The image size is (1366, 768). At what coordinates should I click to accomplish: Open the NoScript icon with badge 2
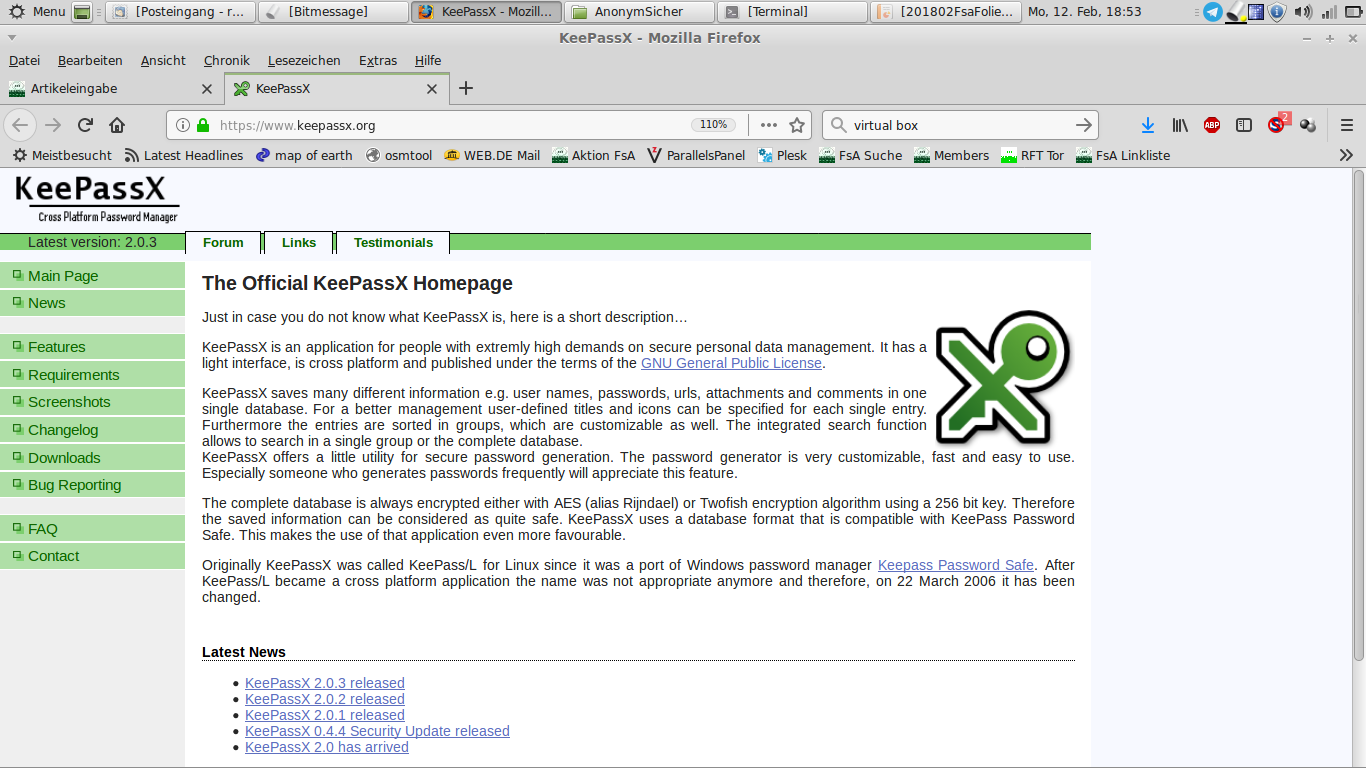point(1277,124)
